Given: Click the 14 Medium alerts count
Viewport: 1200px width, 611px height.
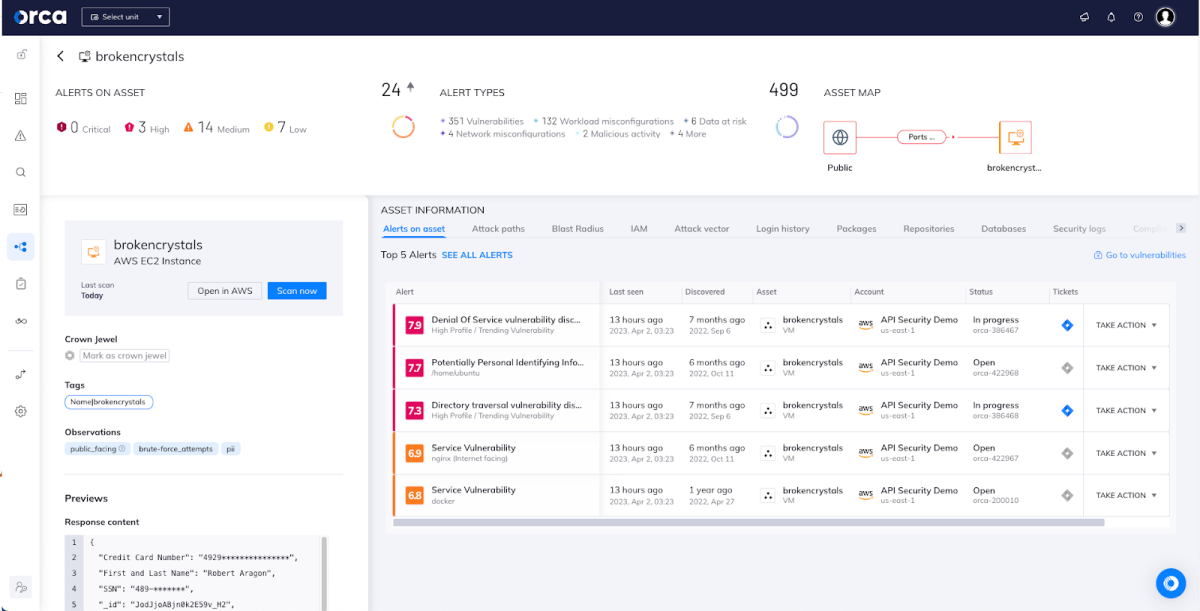Looking at the screenshot, I should [x=216, y=128].
